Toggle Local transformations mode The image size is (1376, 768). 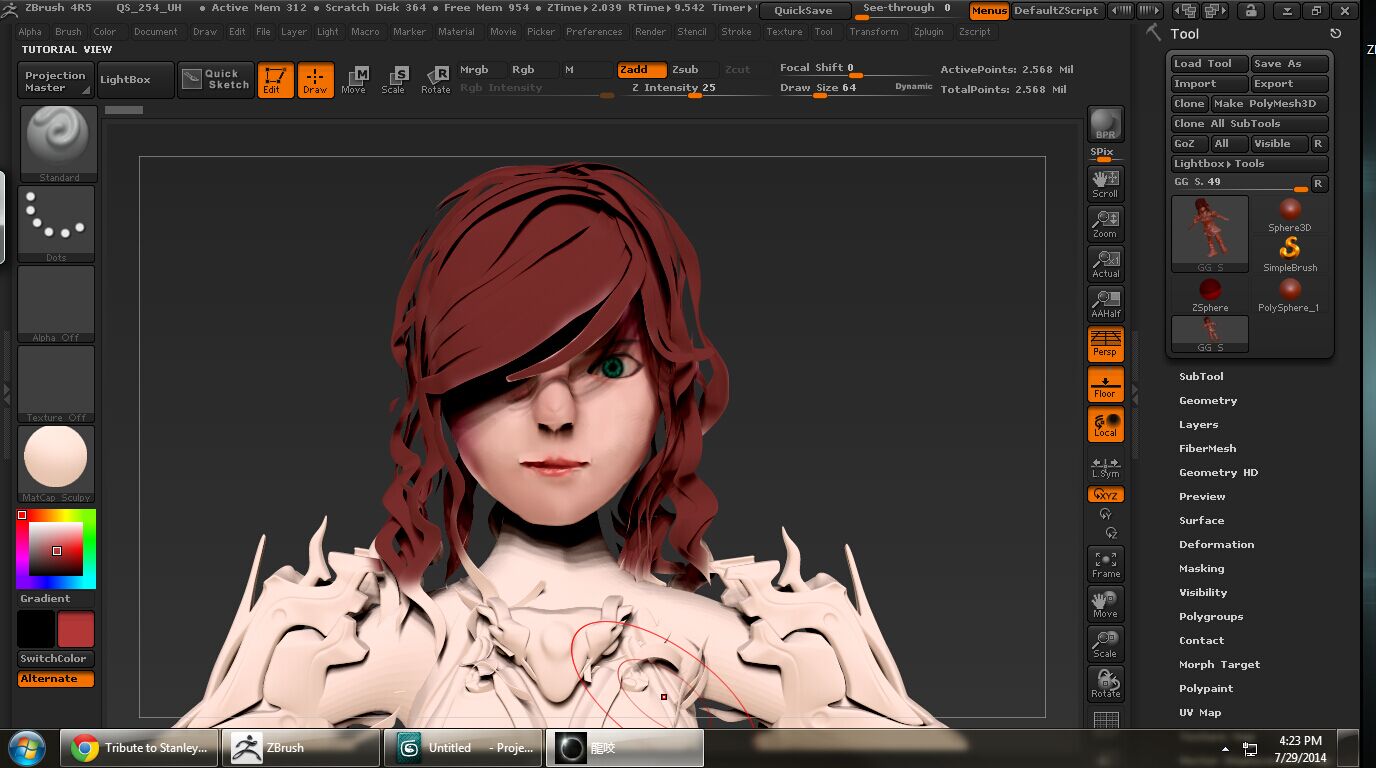[x=1105, y=424]
